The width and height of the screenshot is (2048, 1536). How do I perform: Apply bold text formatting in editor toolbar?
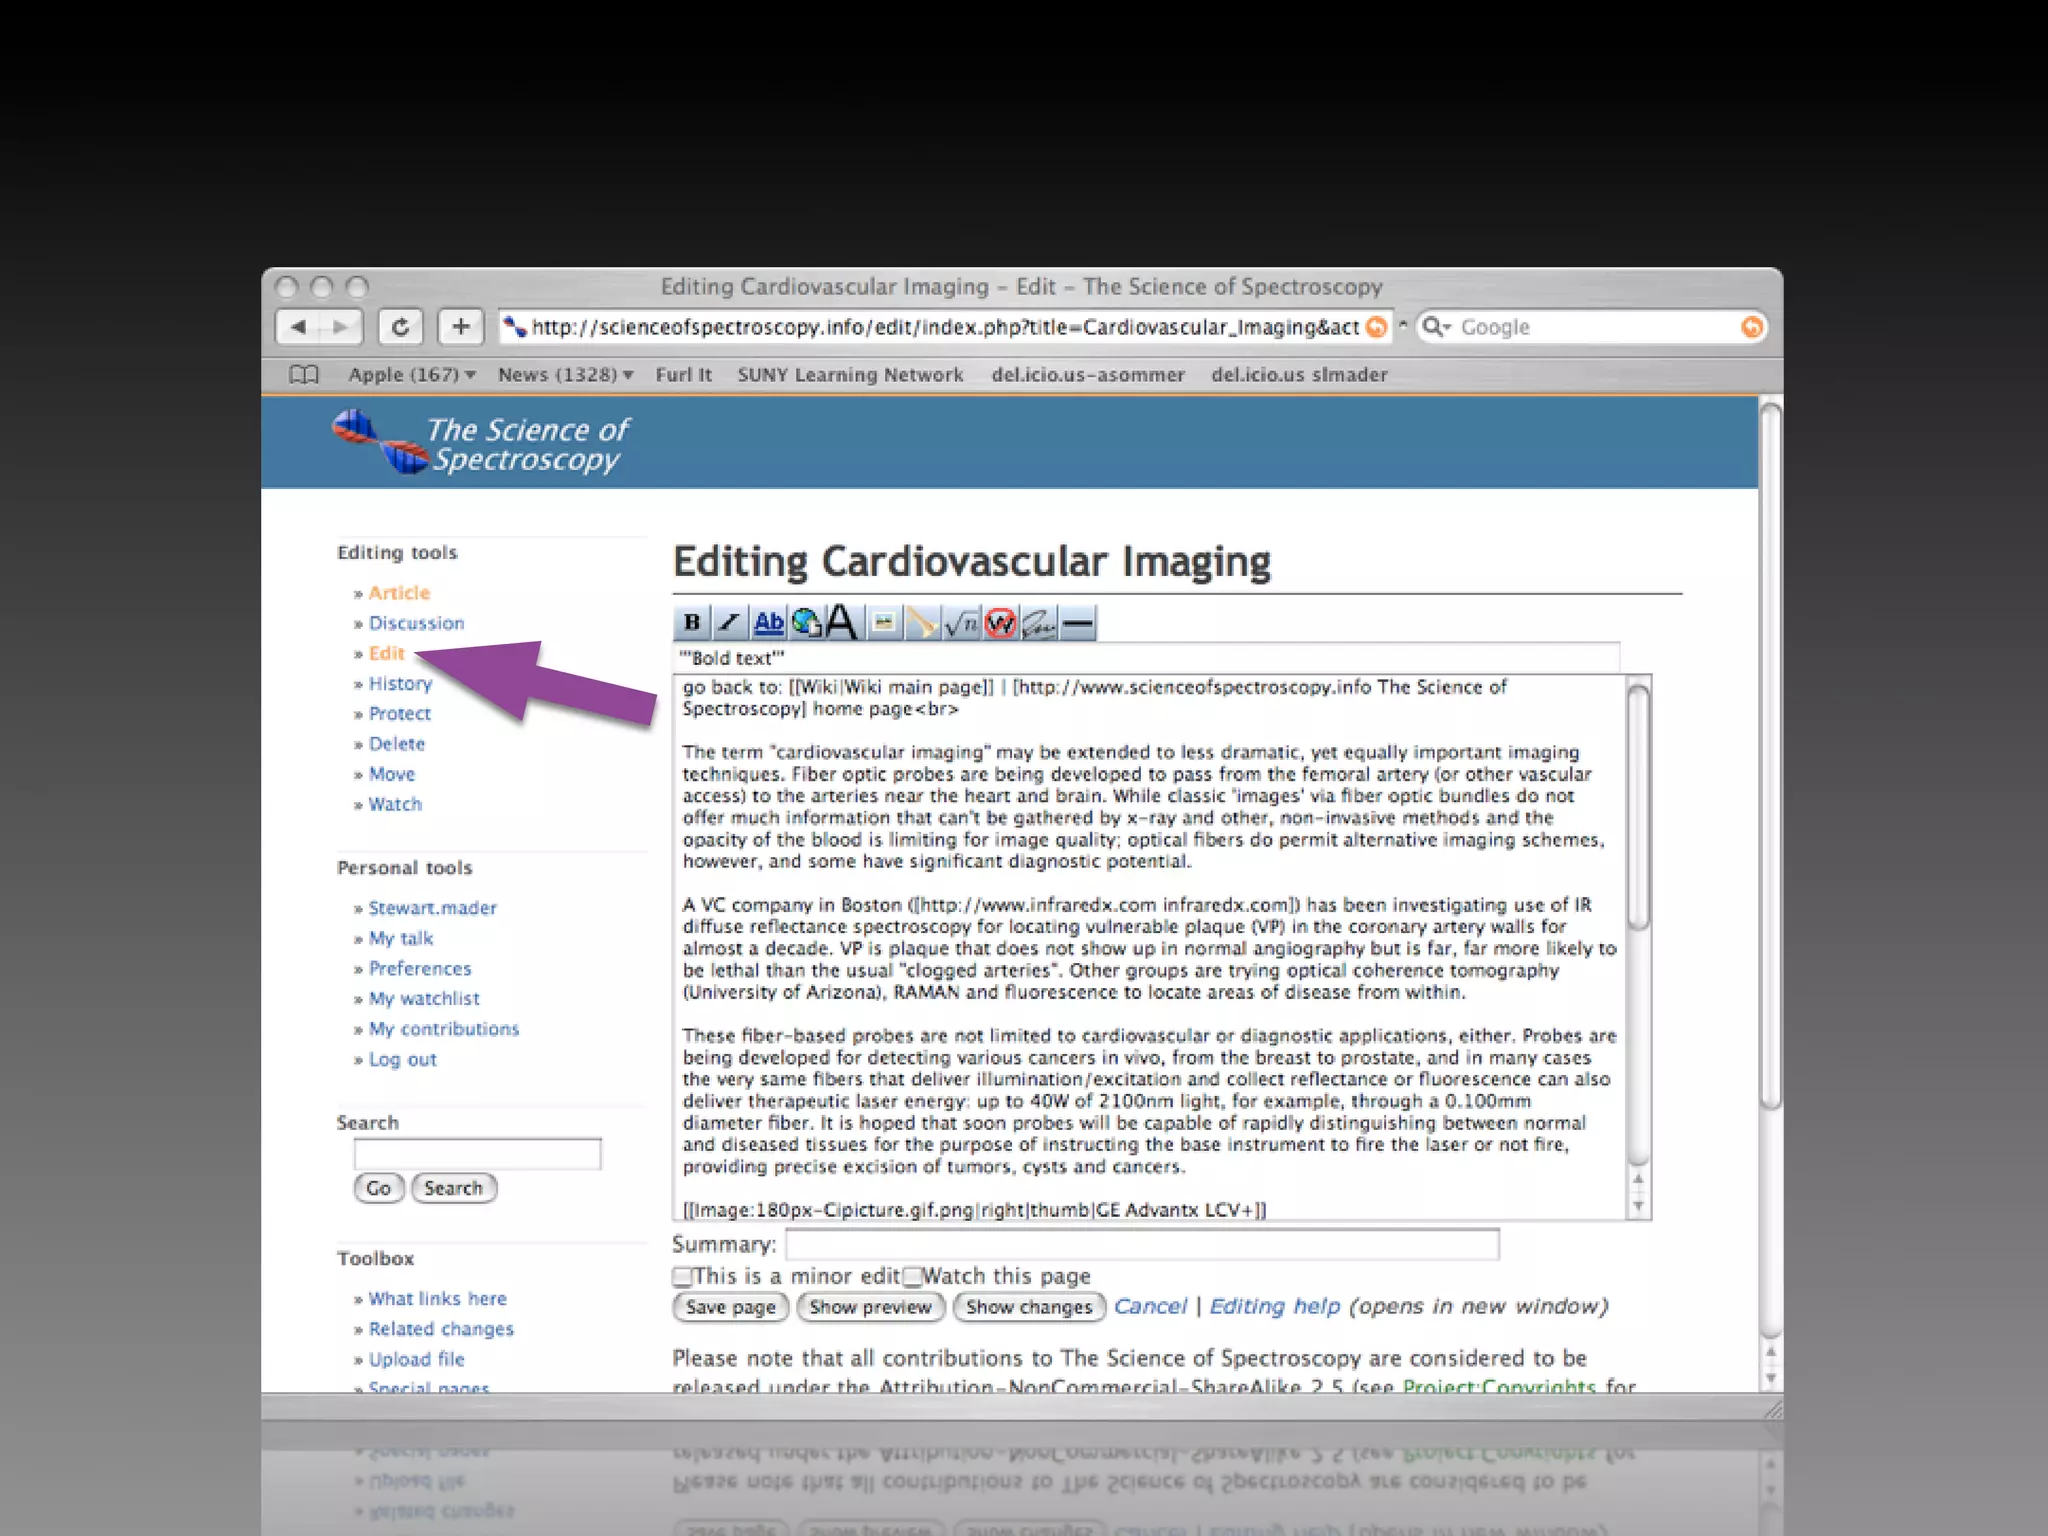point(692,623)
